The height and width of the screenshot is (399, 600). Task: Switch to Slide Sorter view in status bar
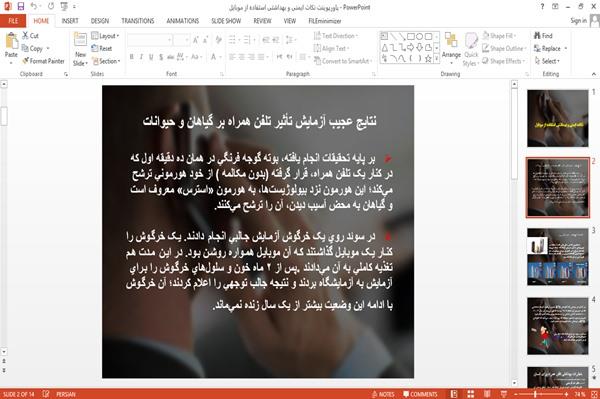[471, 394]
